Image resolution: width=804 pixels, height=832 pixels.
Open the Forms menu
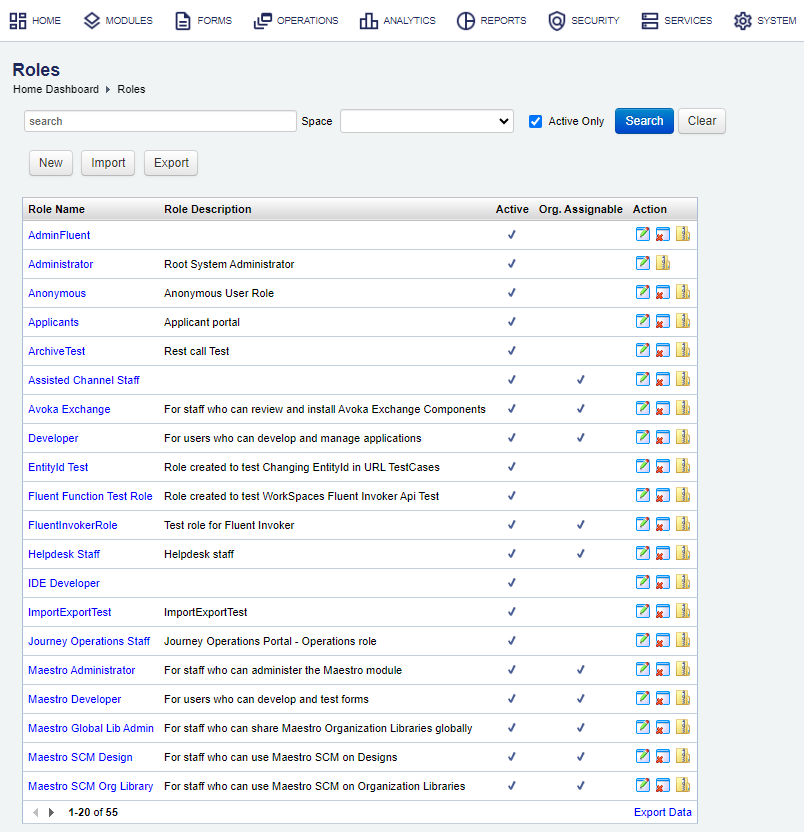coord(203,20)
